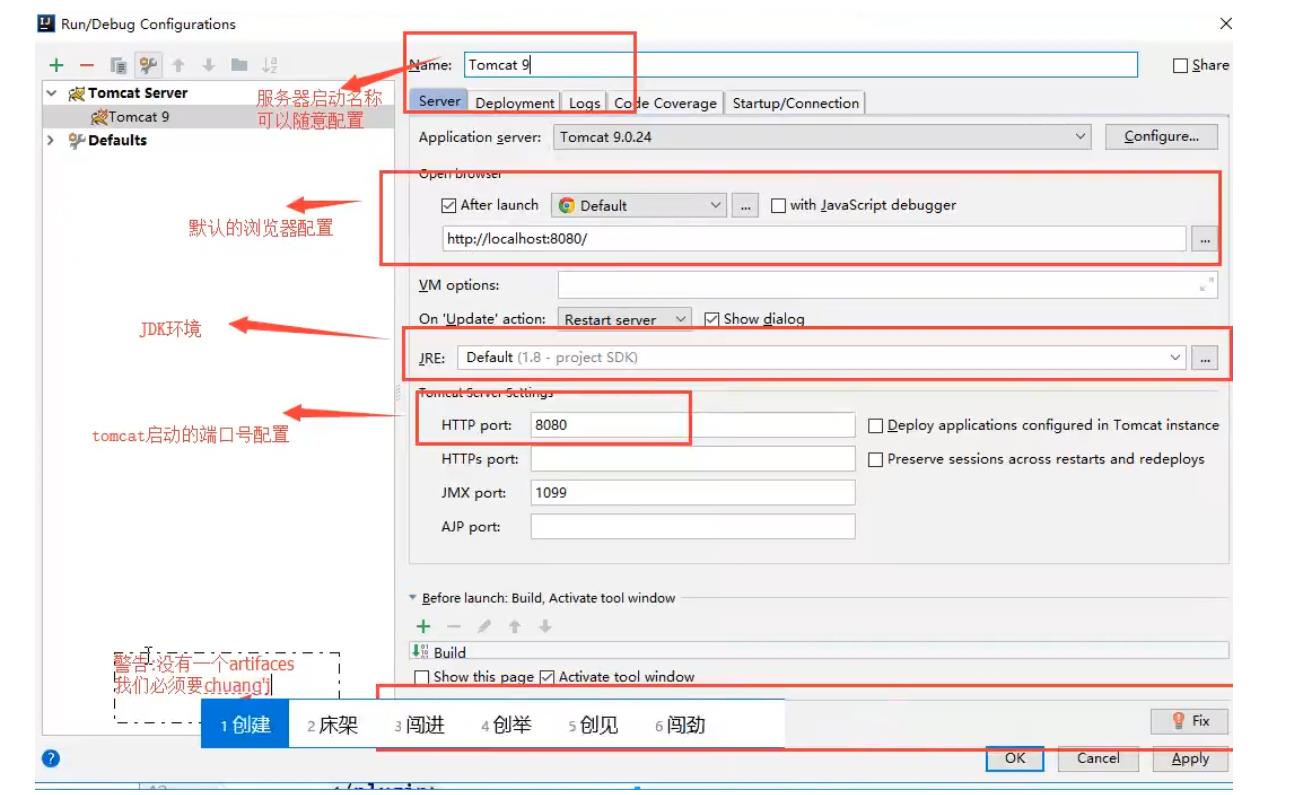Open the edit defaults wrench icon
1312x795 pixels.
[148, 65]
